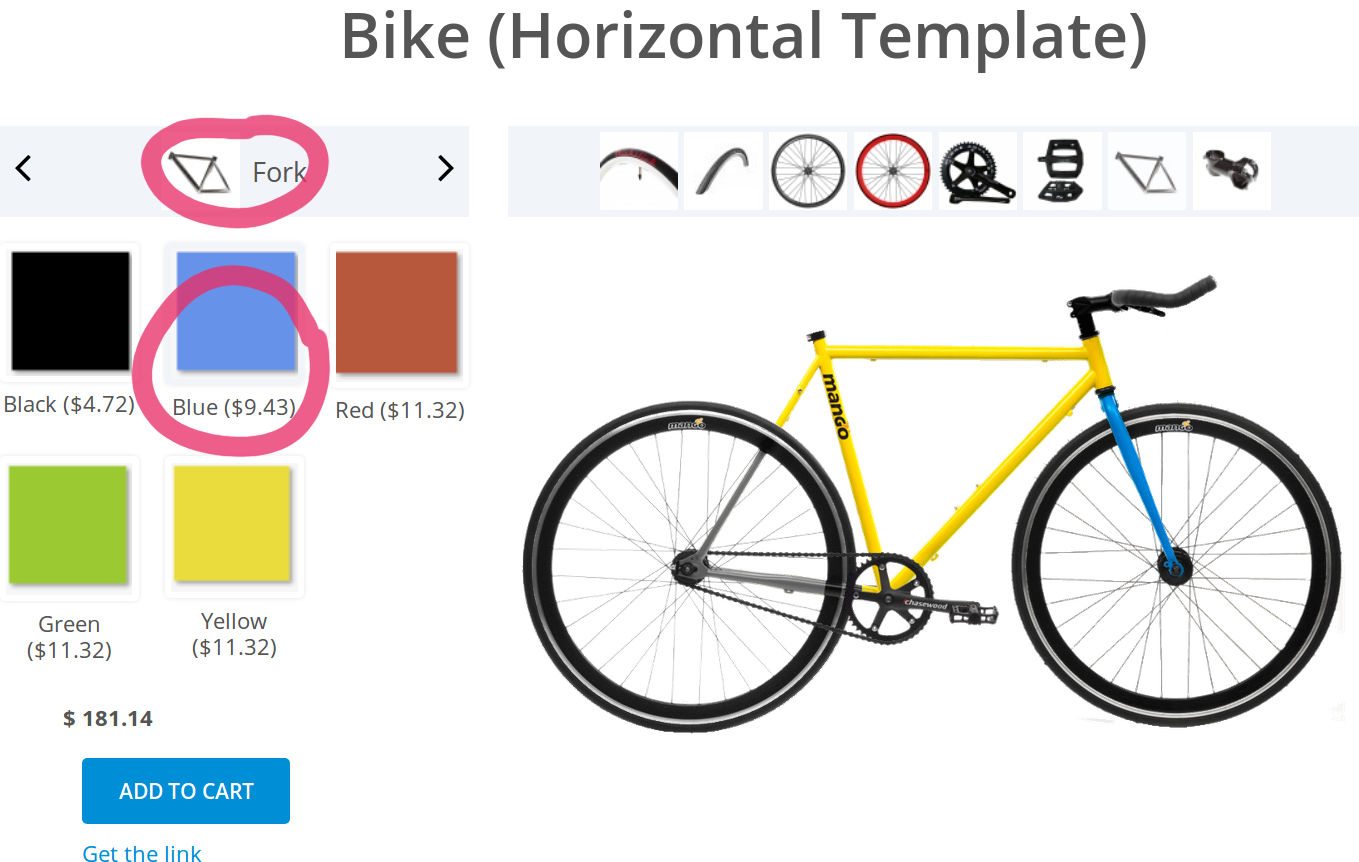The width and height of the screenshot is (1359, 862).
Task: Choose the handlebar stem component icon
Action: [1231, 170]
